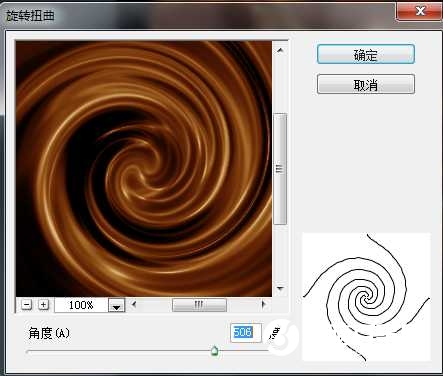Click the 角度(A) label
Image resolution: width=443 pixels, height=376 pixels.
(x=49, y=333)
